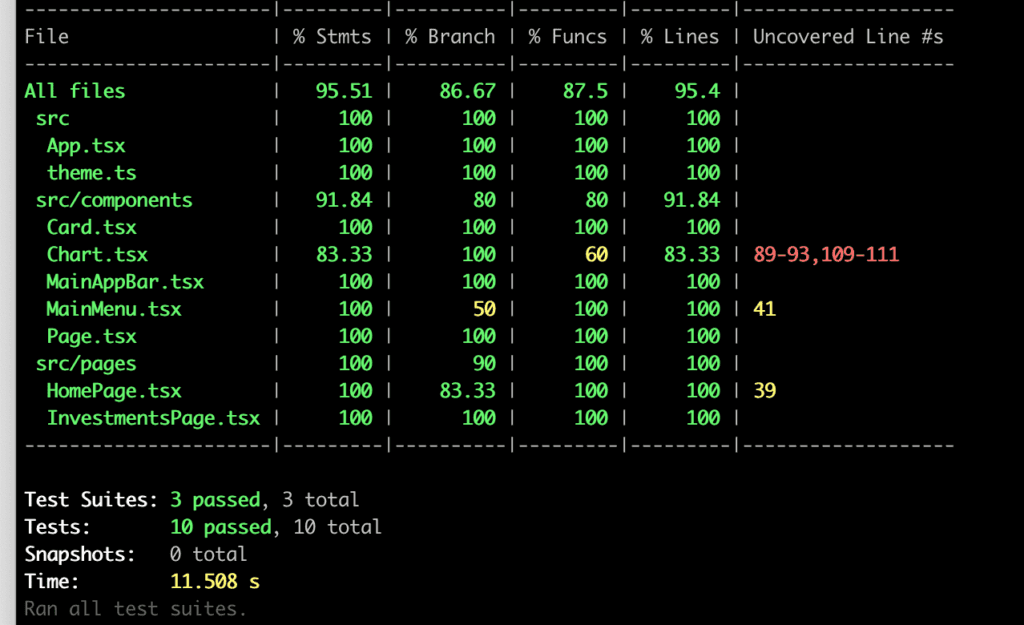Viewport: 1024px width, 625px height.
Task: Click the MainAppBar.tsx file name
Action: [x=125, y=282]
